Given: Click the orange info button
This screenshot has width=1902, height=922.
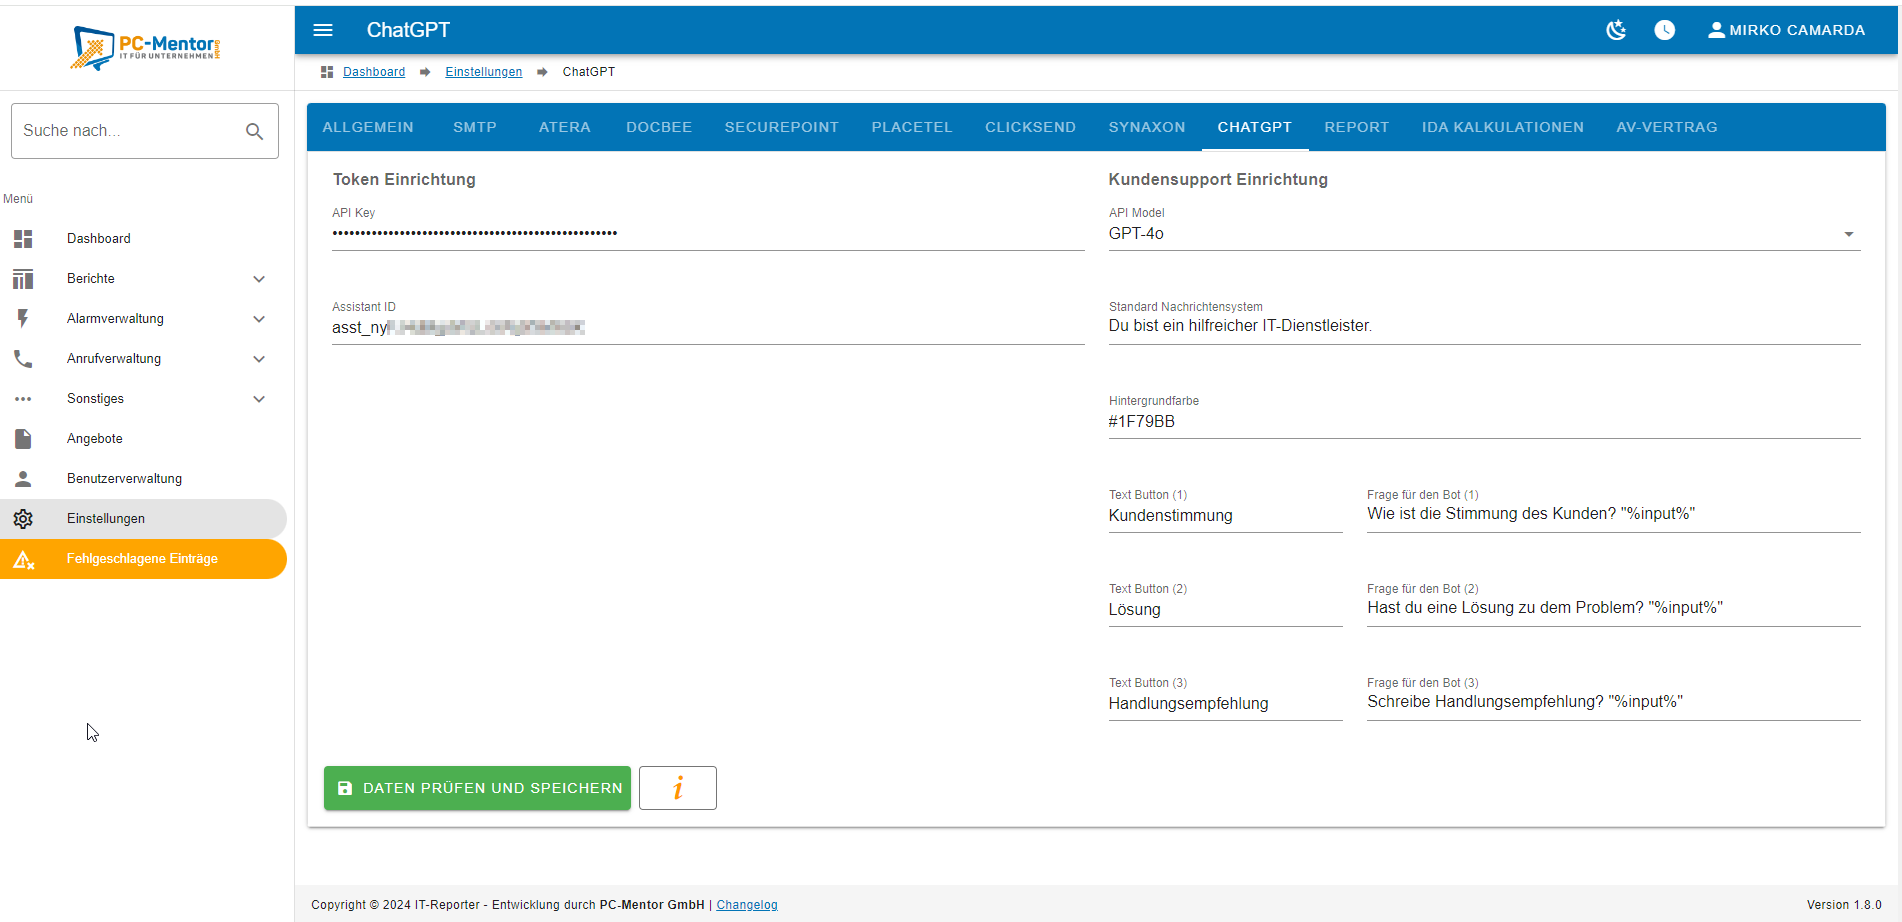Looking at the screenshot, I should [x=678, y=788].
